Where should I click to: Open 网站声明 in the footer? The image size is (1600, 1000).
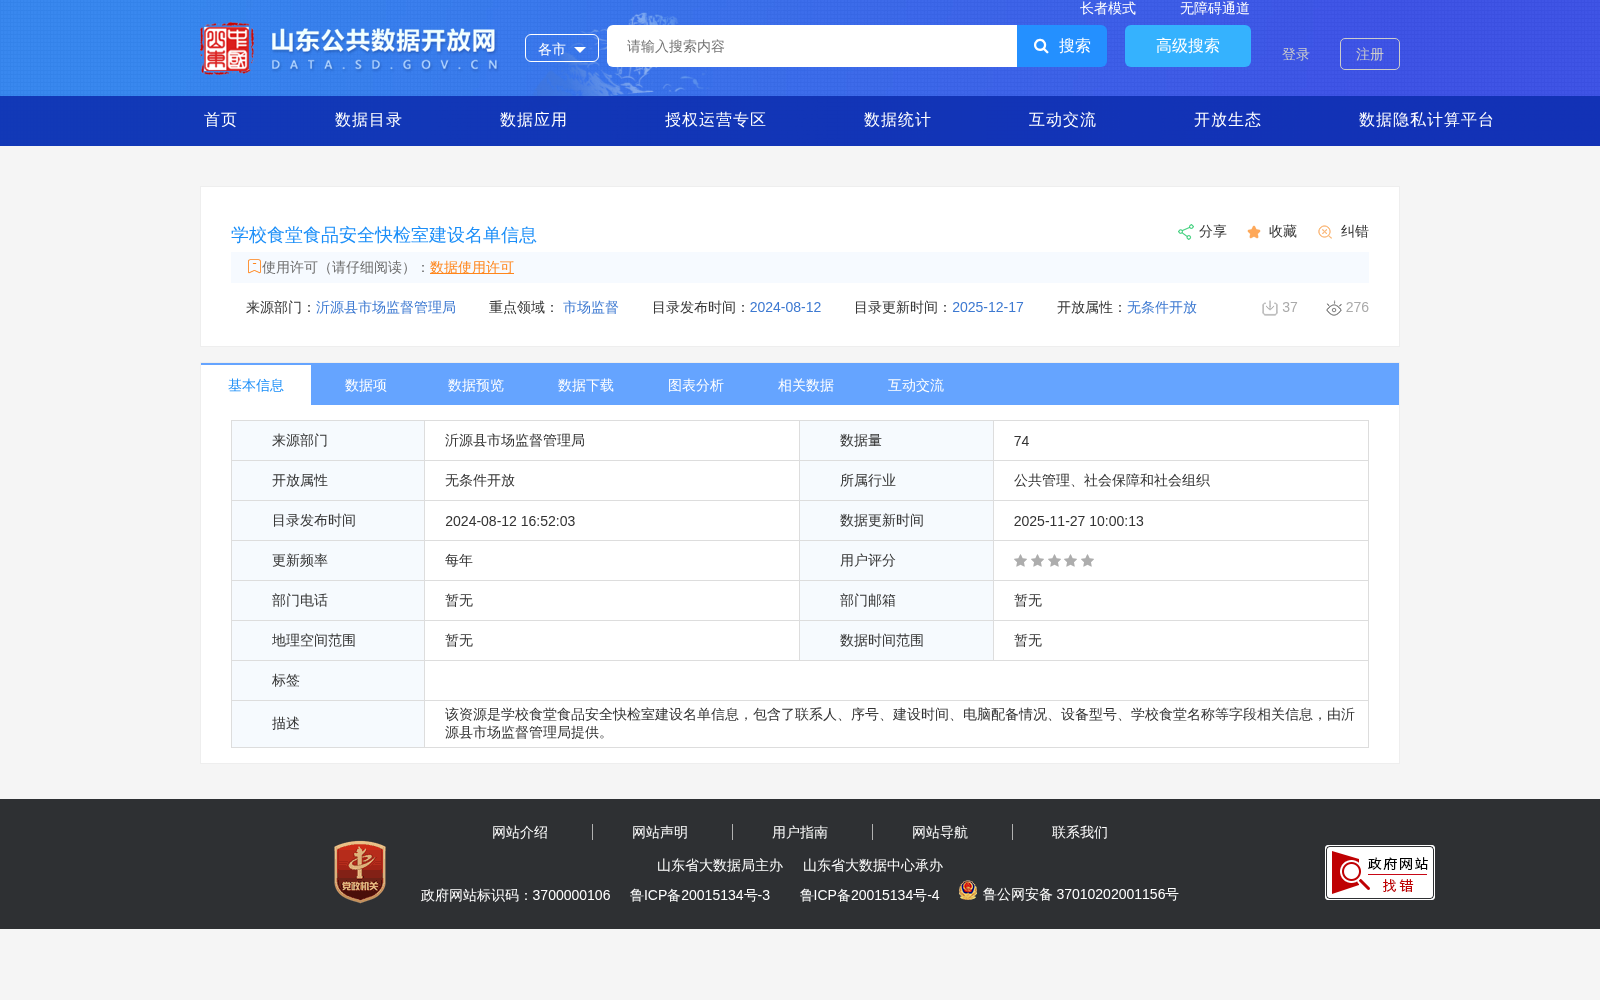click(660, 832)
